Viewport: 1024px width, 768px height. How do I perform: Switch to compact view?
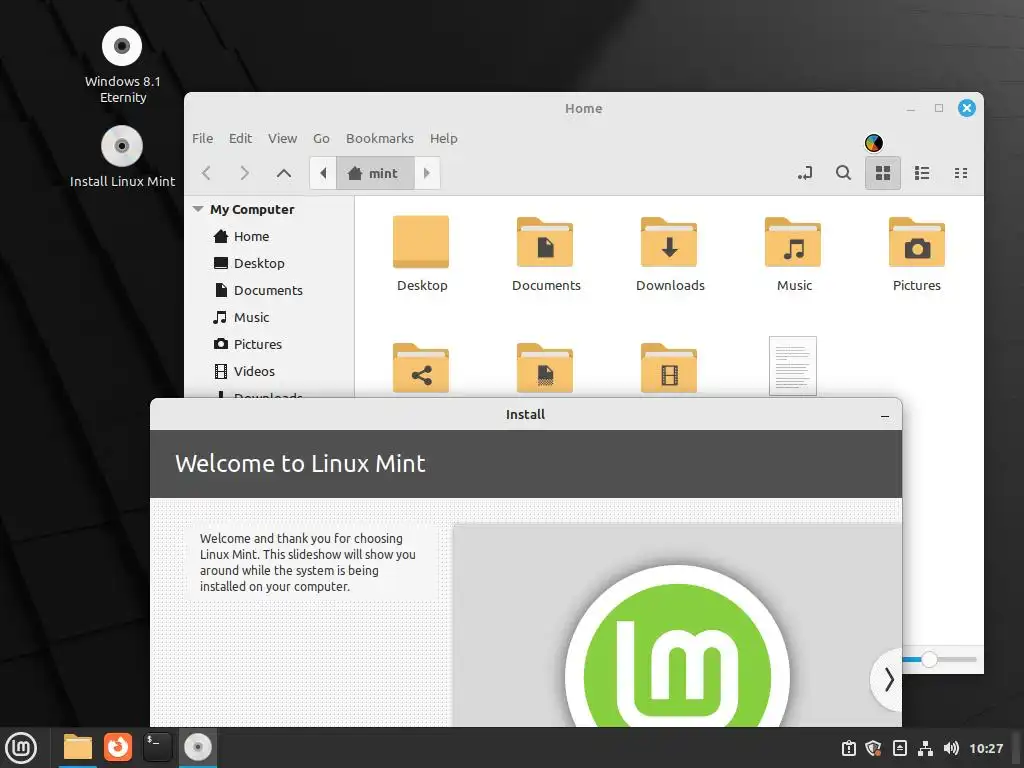pyautogui.click(x=961, y=173)
